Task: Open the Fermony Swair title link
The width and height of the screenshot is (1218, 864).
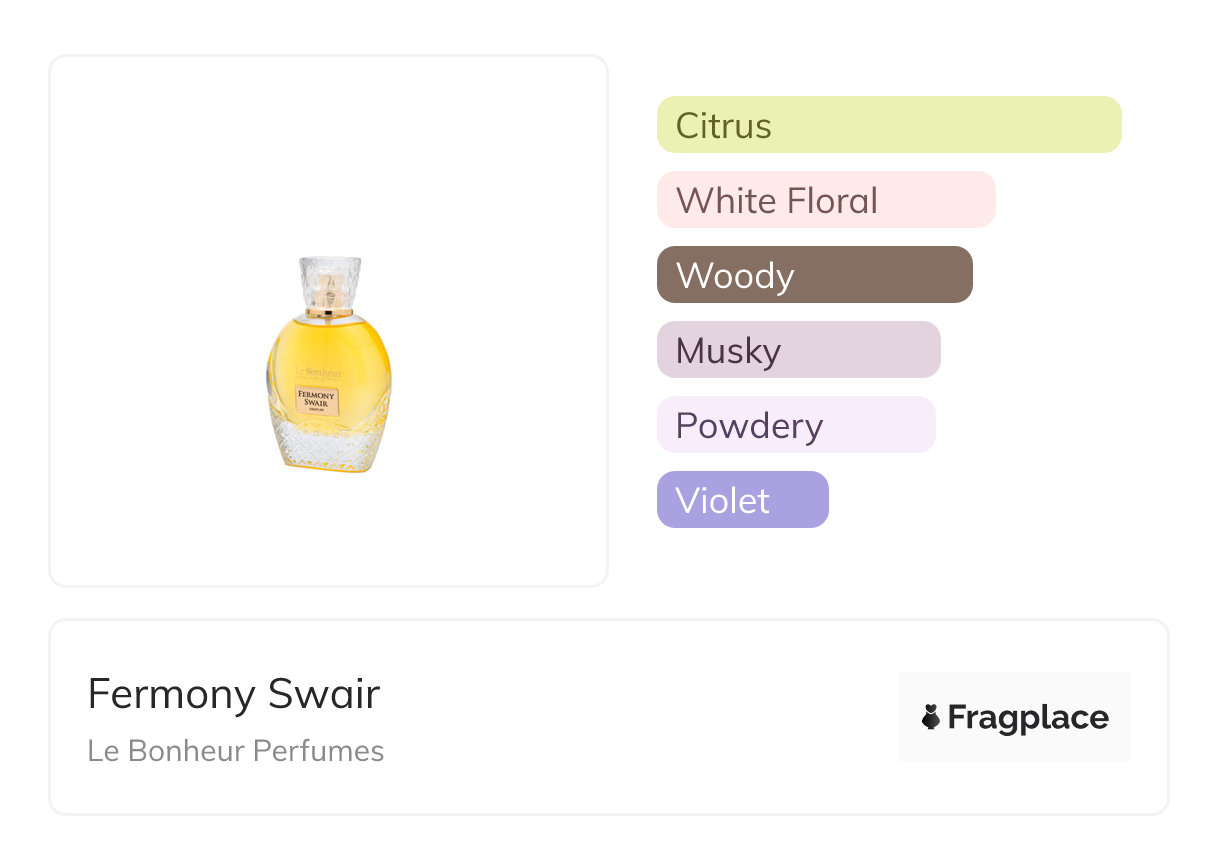Action: [x=234, y=694]
